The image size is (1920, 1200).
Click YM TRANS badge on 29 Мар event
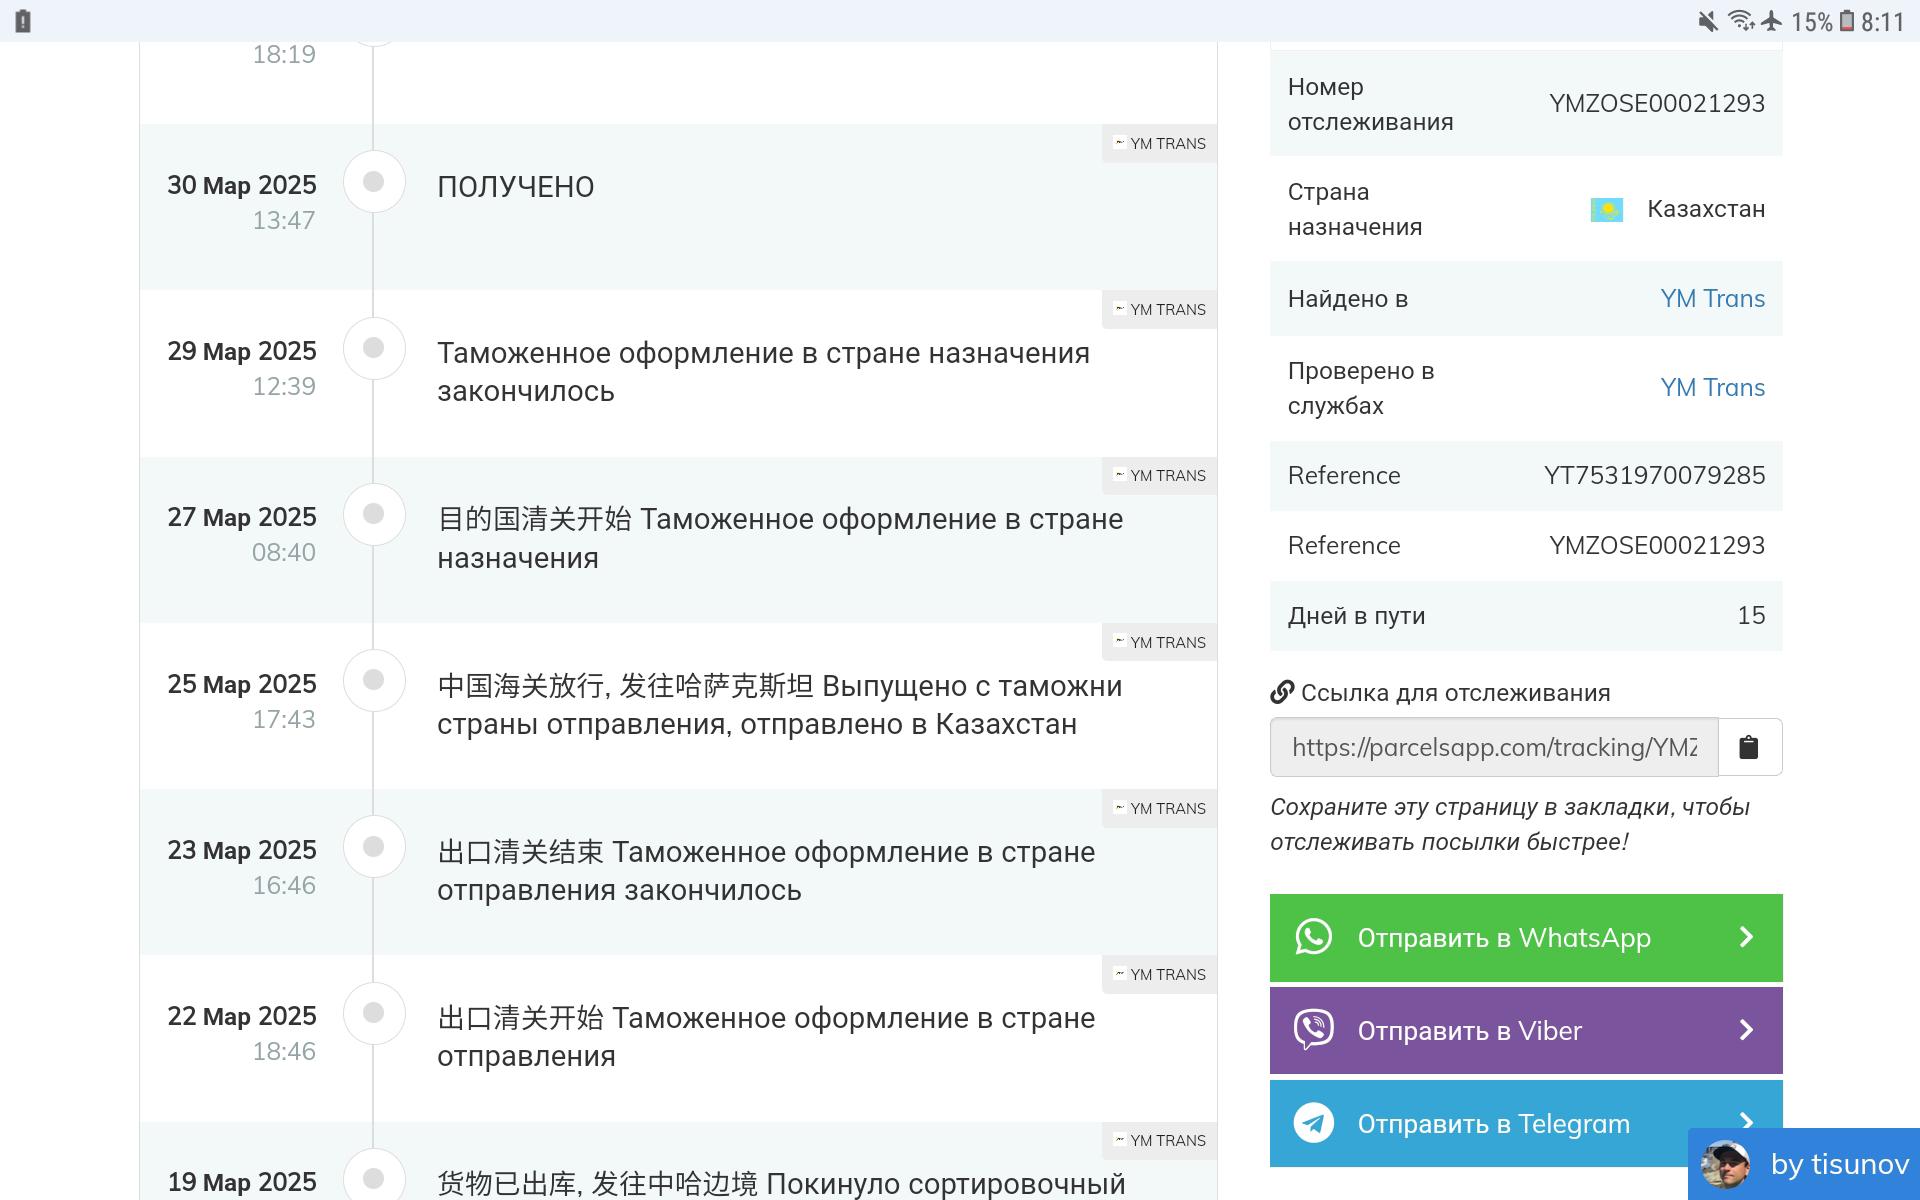pyautogui.click(x=1160, y=310)
